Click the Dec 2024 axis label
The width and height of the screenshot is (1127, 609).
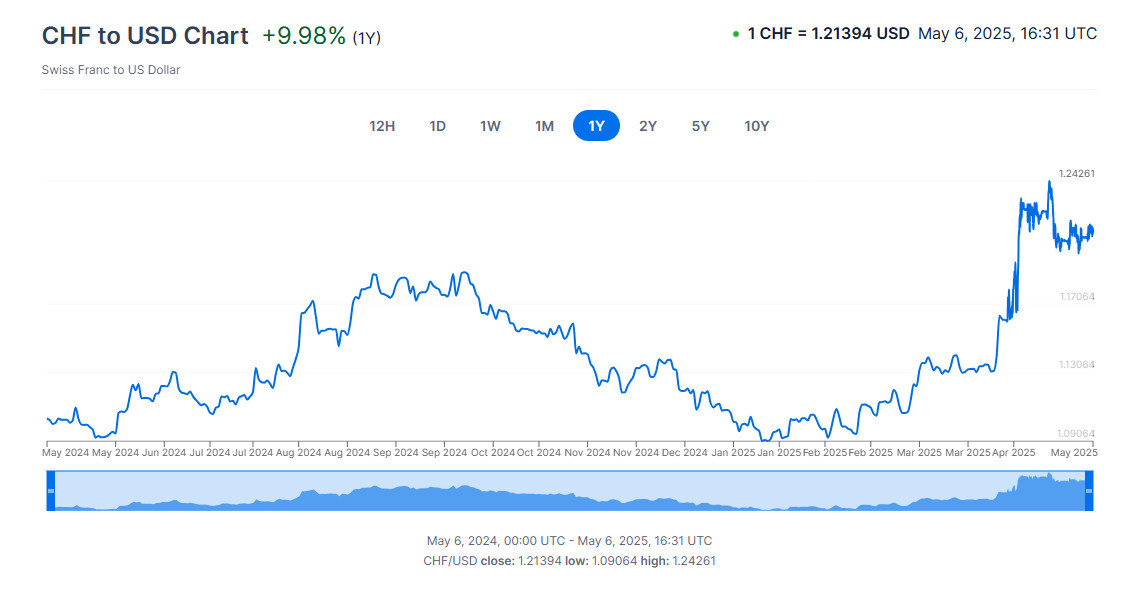(684, 453)
